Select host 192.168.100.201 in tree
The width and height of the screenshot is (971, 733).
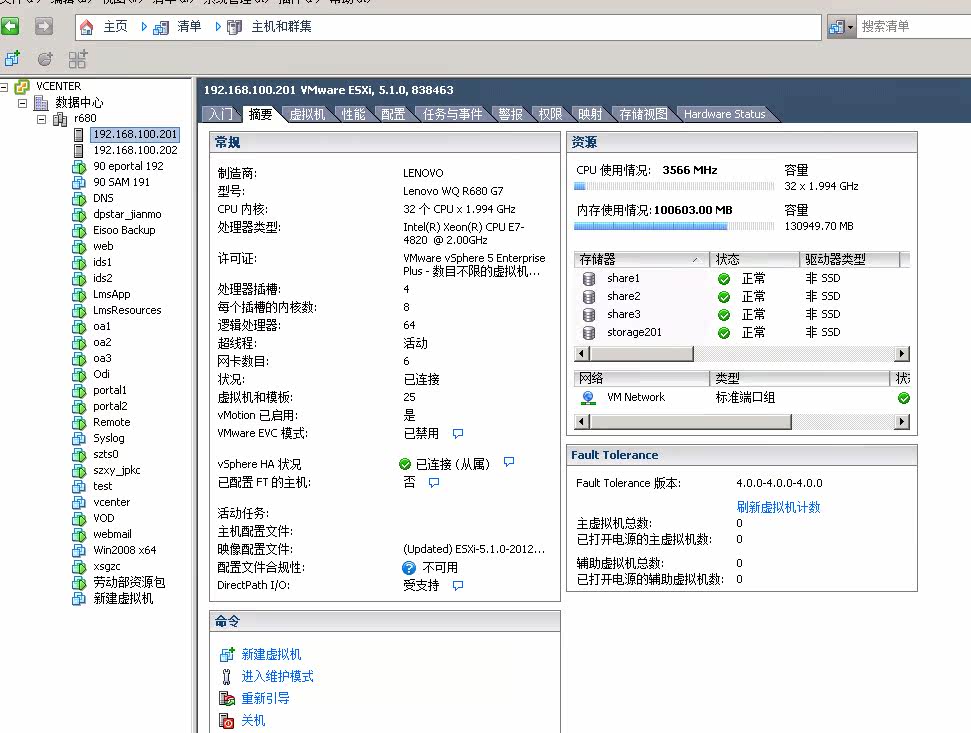point(135,134)
